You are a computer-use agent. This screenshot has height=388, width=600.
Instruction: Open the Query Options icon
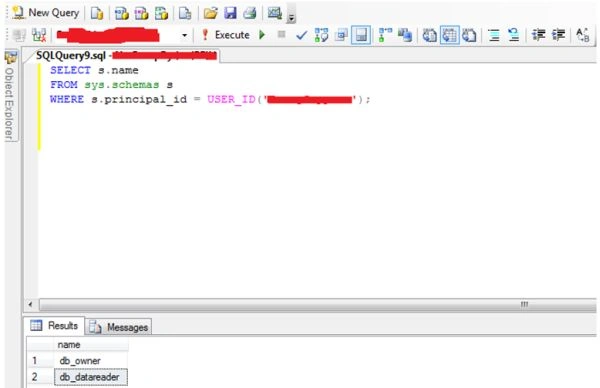coord(341,36)
